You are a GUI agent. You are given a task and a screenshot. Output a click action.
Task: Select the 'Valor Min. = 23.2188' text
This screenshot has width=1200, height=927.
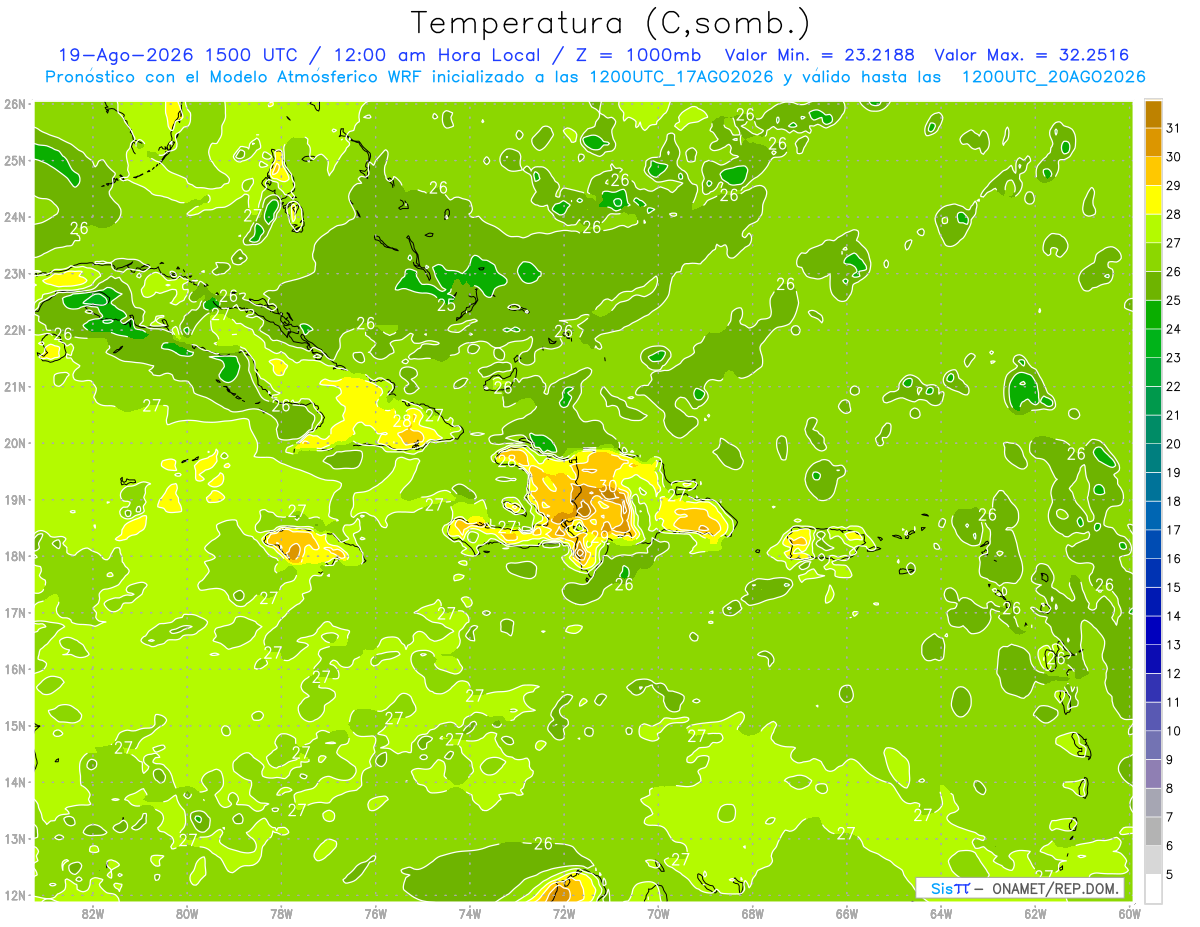pos(820,55)
